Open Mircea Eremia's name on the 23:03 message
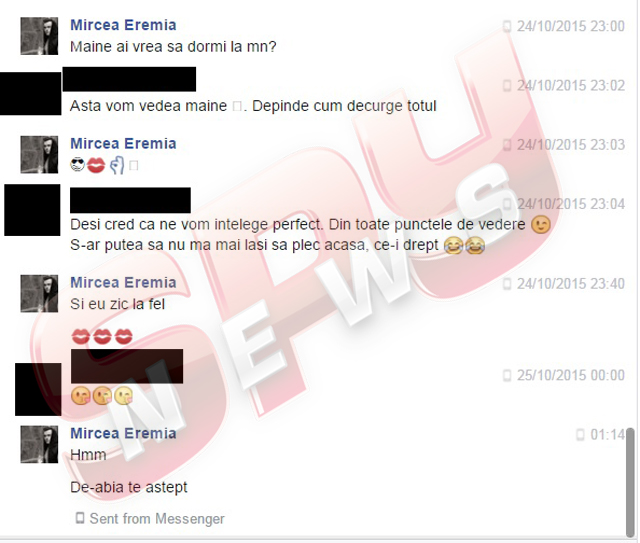Image resolution: width=640 pixels, height=543 pixels. 123,144
